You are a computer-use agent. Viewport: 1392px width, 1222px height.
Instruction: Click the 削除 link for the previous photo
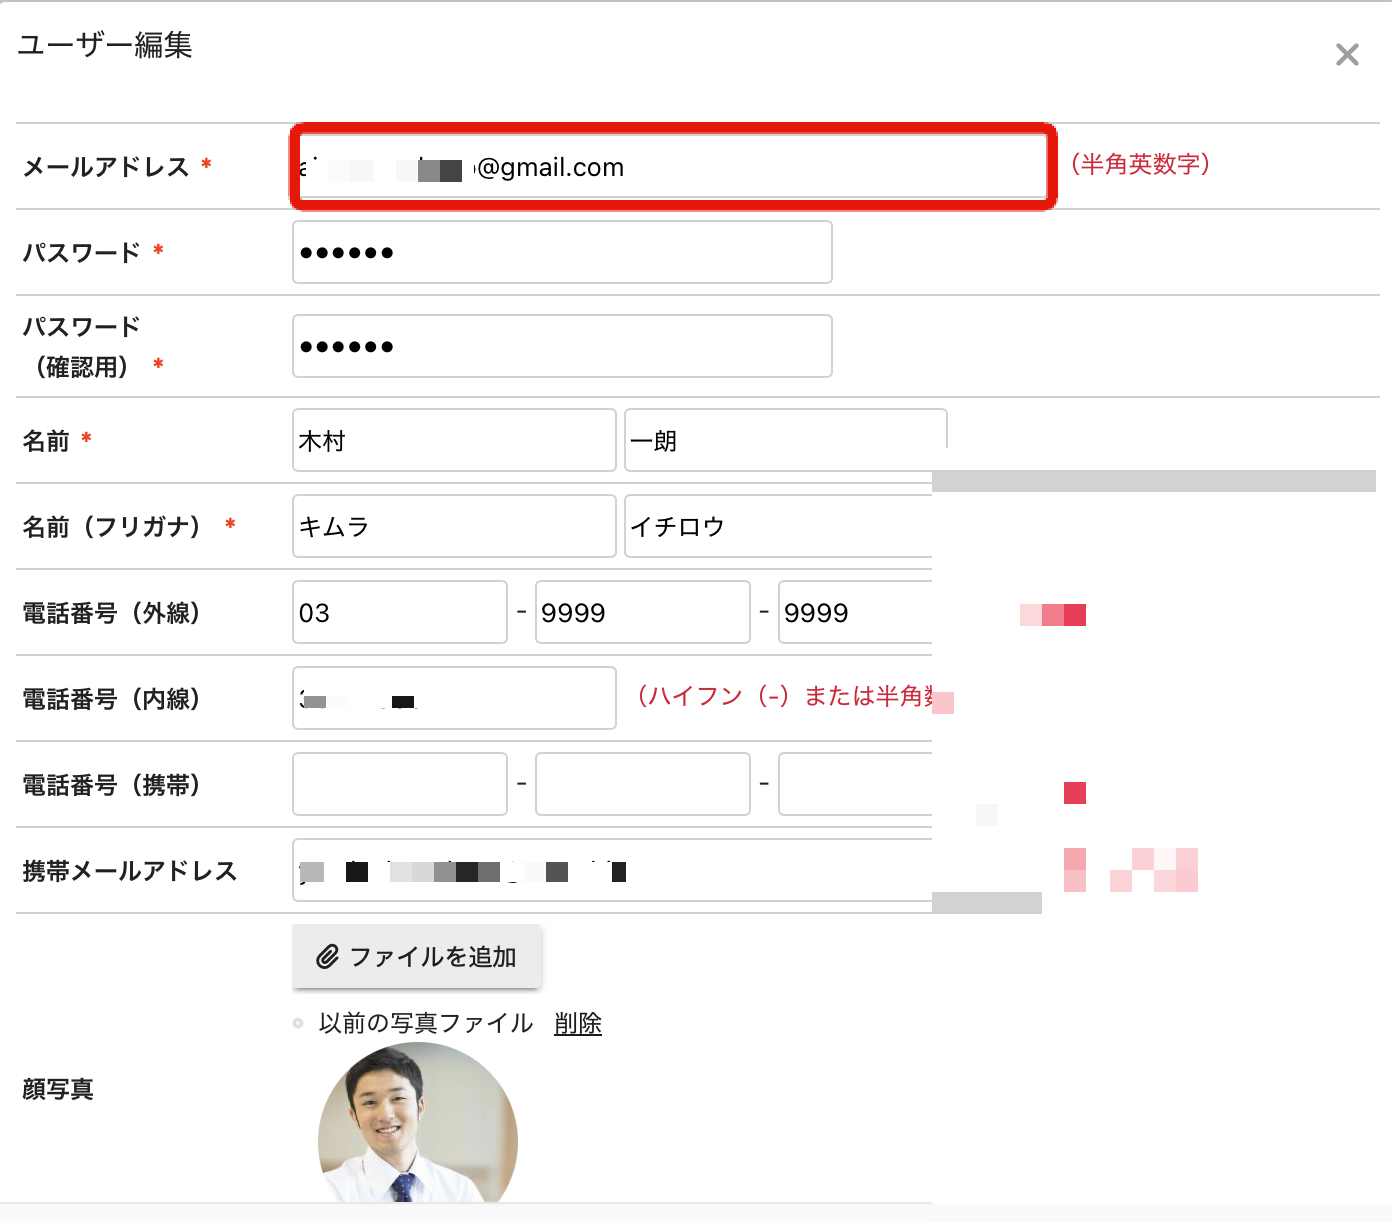(578, 1024)
